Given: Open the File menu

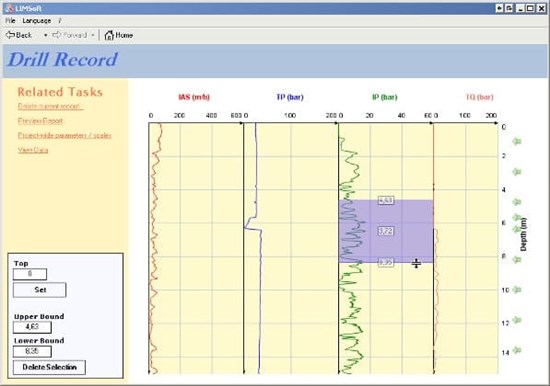Looking at the screenshot, I should [x=10, y=21].
